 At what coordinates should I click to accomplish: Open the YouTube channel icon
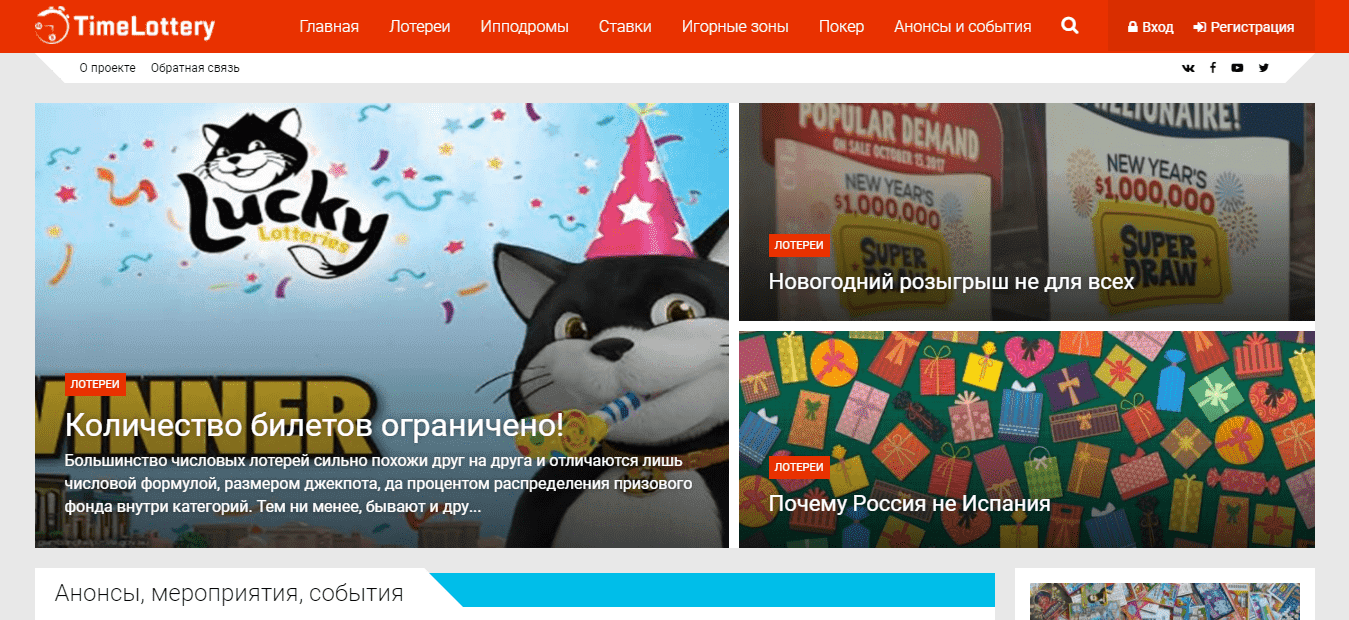pyautogui.click(x=1238, y=68)
